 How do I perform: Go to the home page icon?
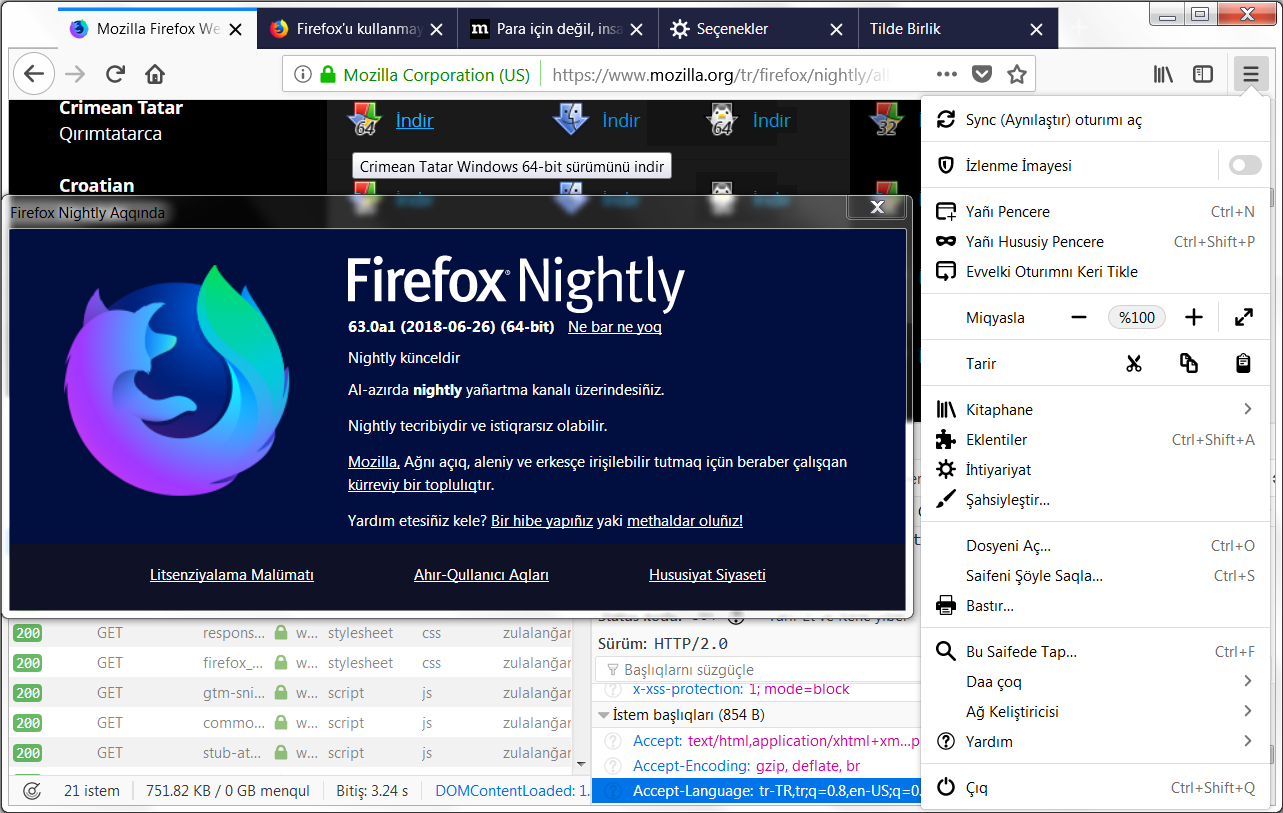click(x=155, y=74)
